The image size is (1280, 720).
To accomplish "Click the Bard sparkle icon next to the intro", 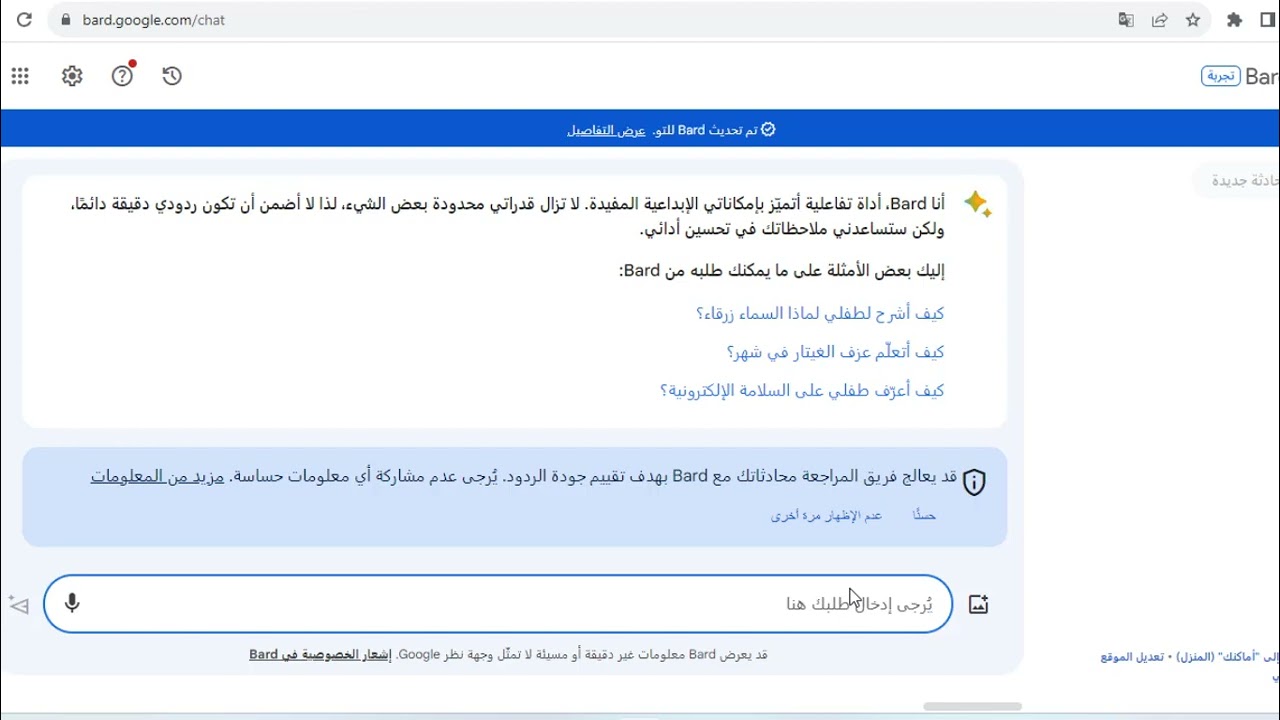I will (x=978, y=204).
